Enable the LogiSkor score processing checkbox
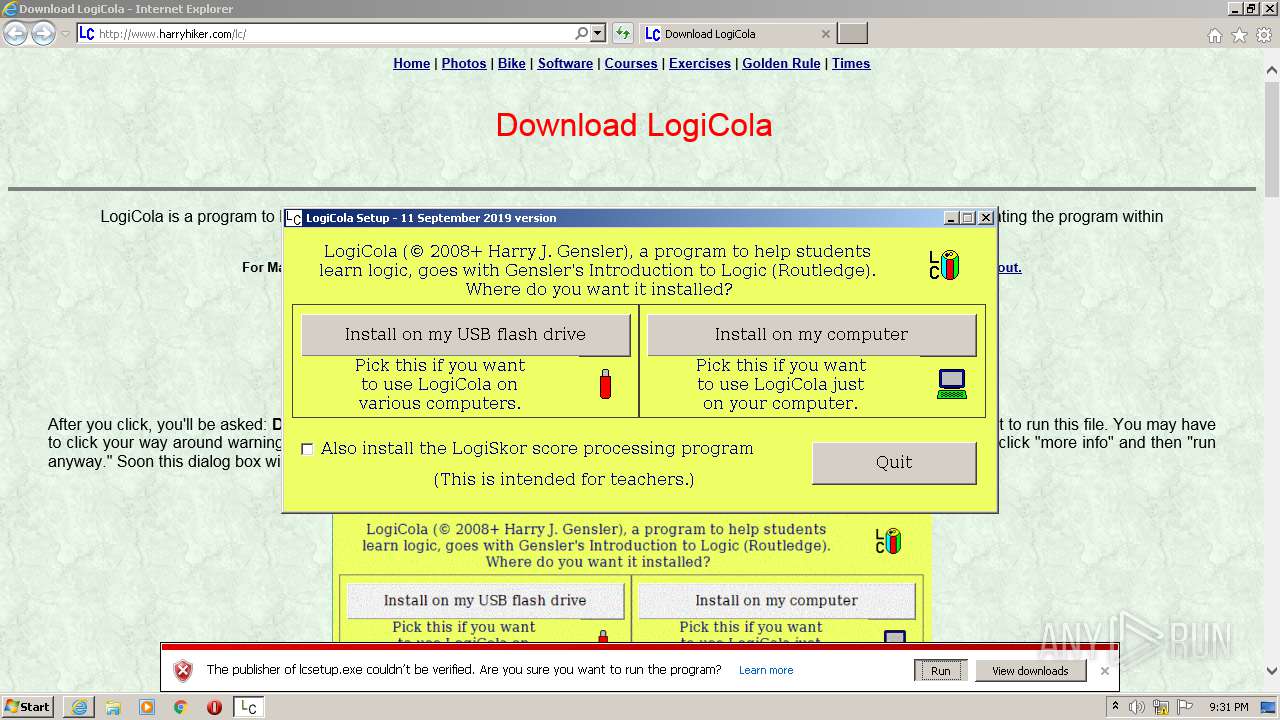1280x720 pixels. coord(307,449)
